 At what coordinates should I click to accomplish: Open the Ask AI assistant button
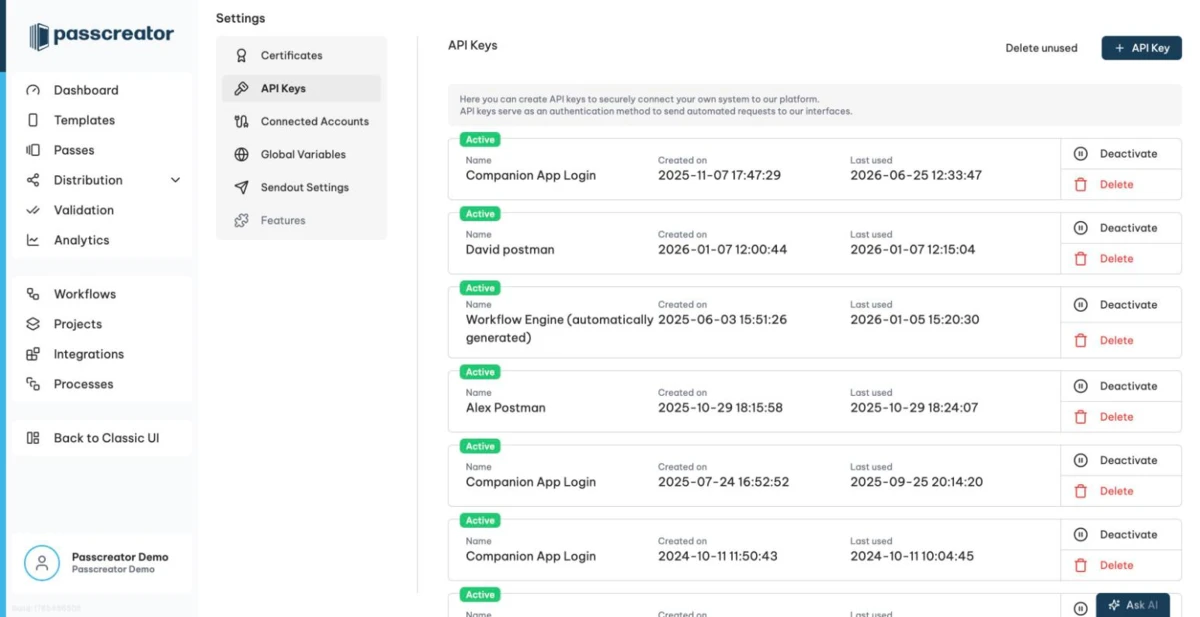1133,605
